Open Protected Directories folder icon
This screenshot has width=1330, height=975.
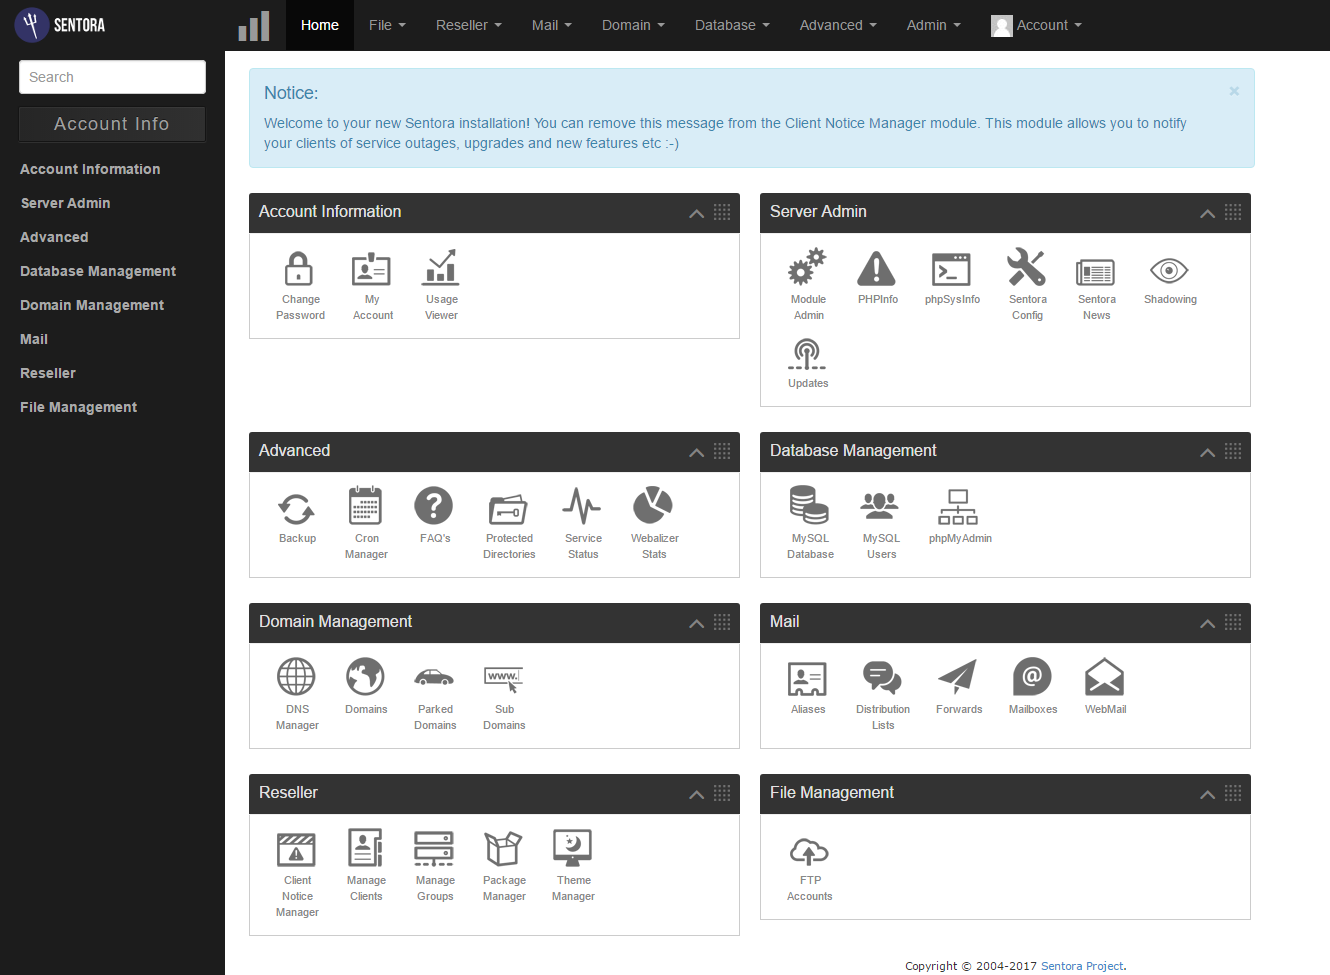[508, 510]
